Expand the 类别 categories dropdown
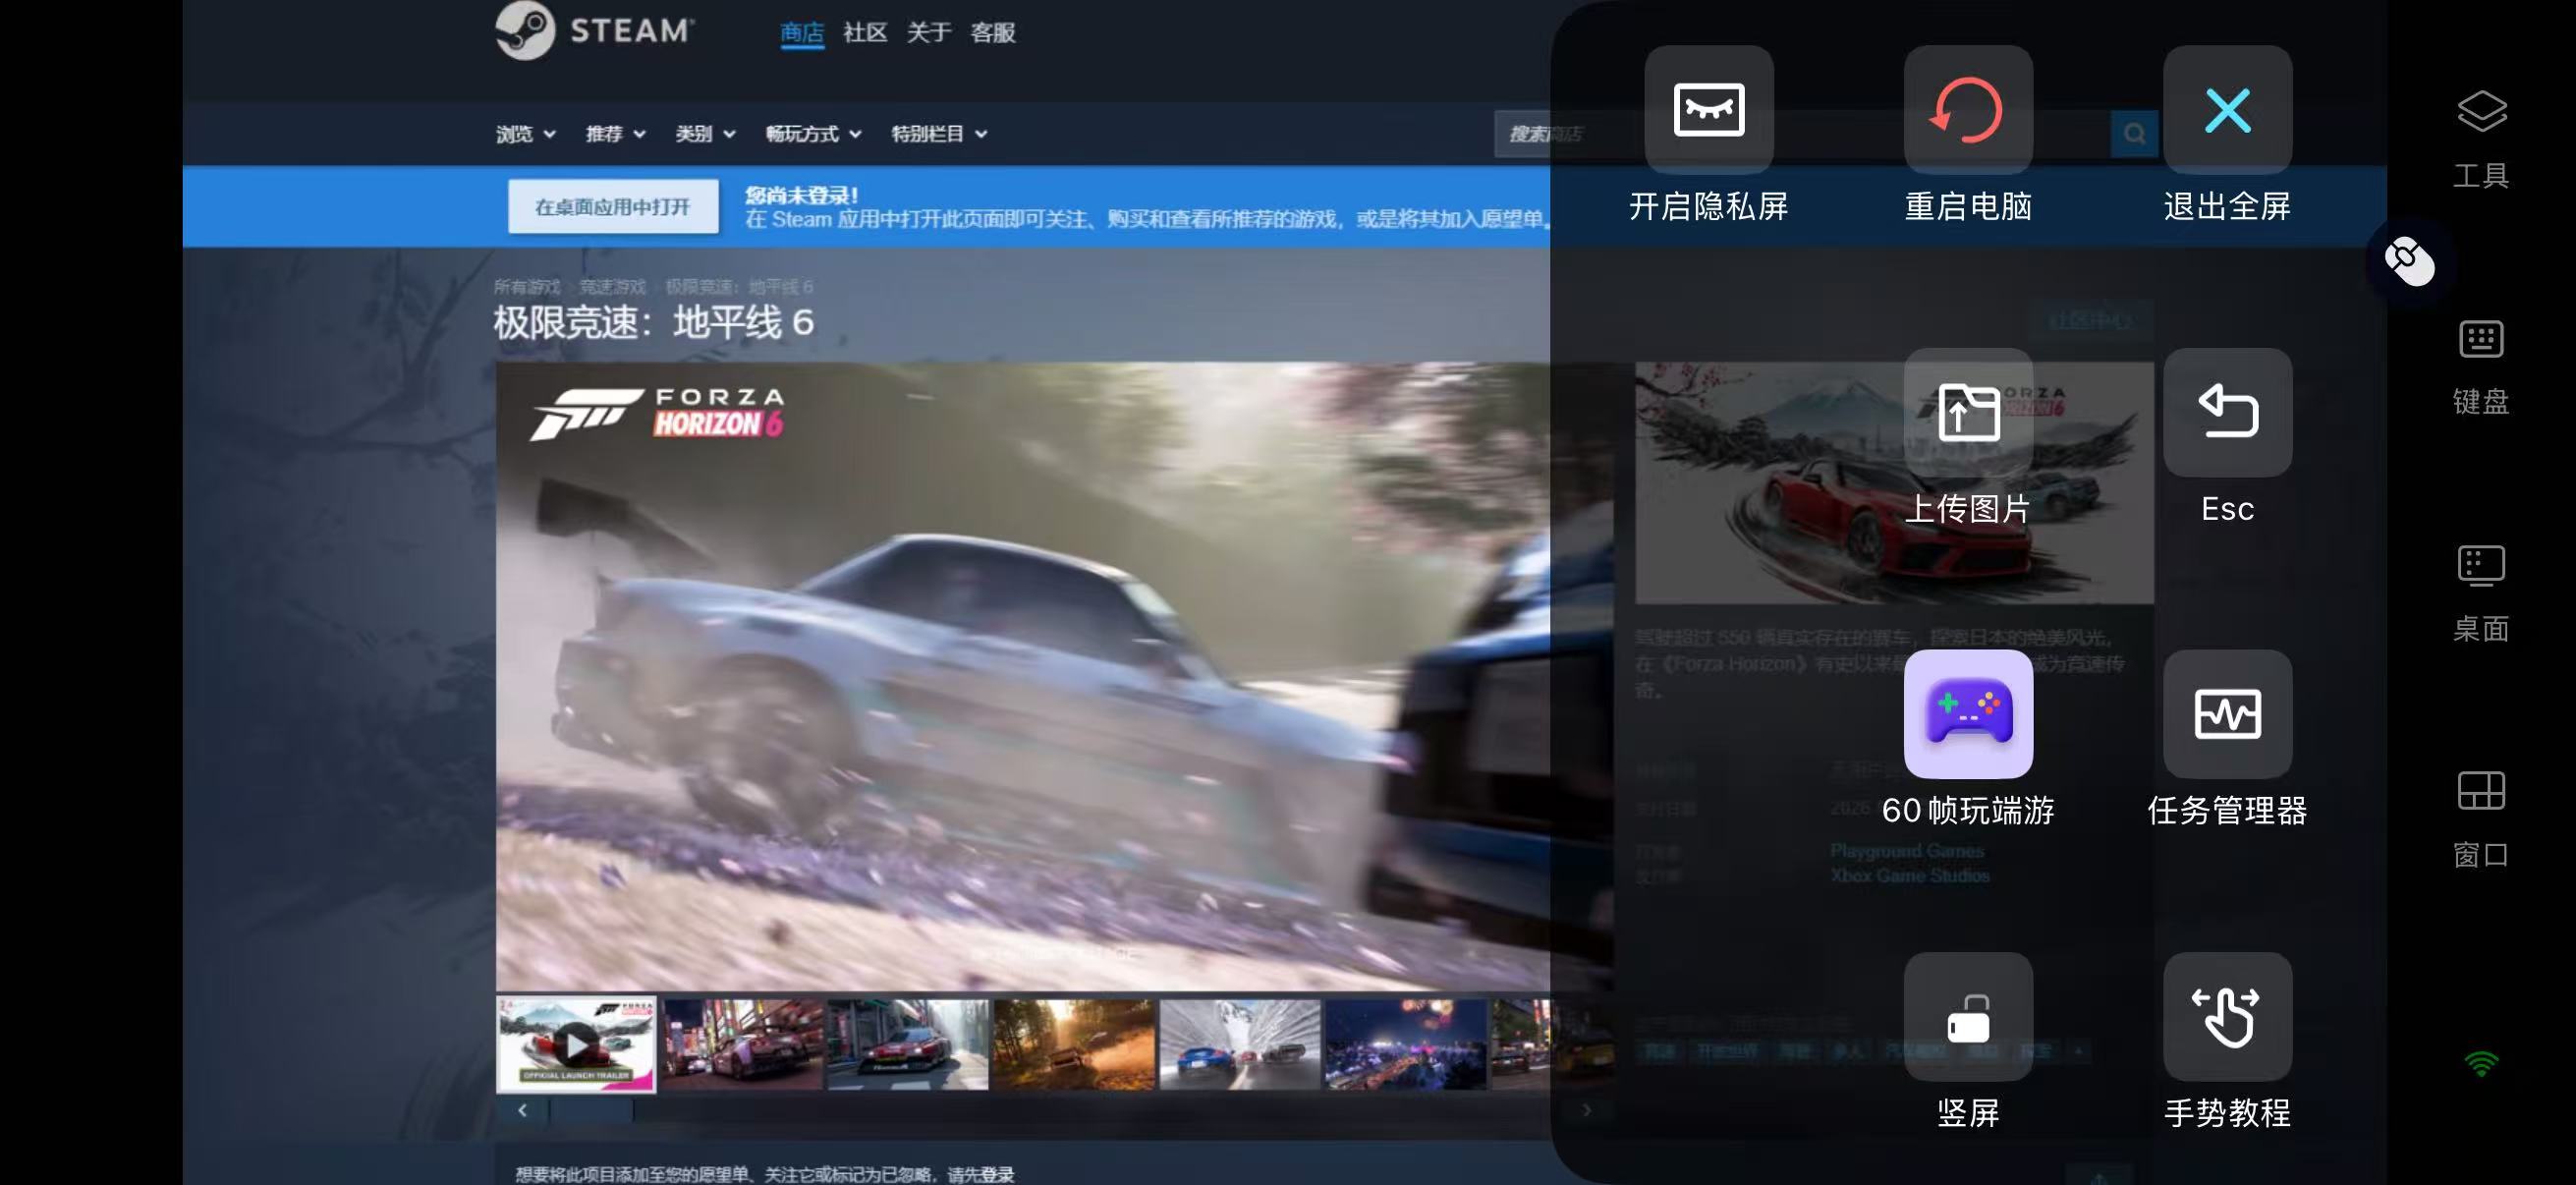This screenshot has width=2576, height=1185. coord(705,134)
